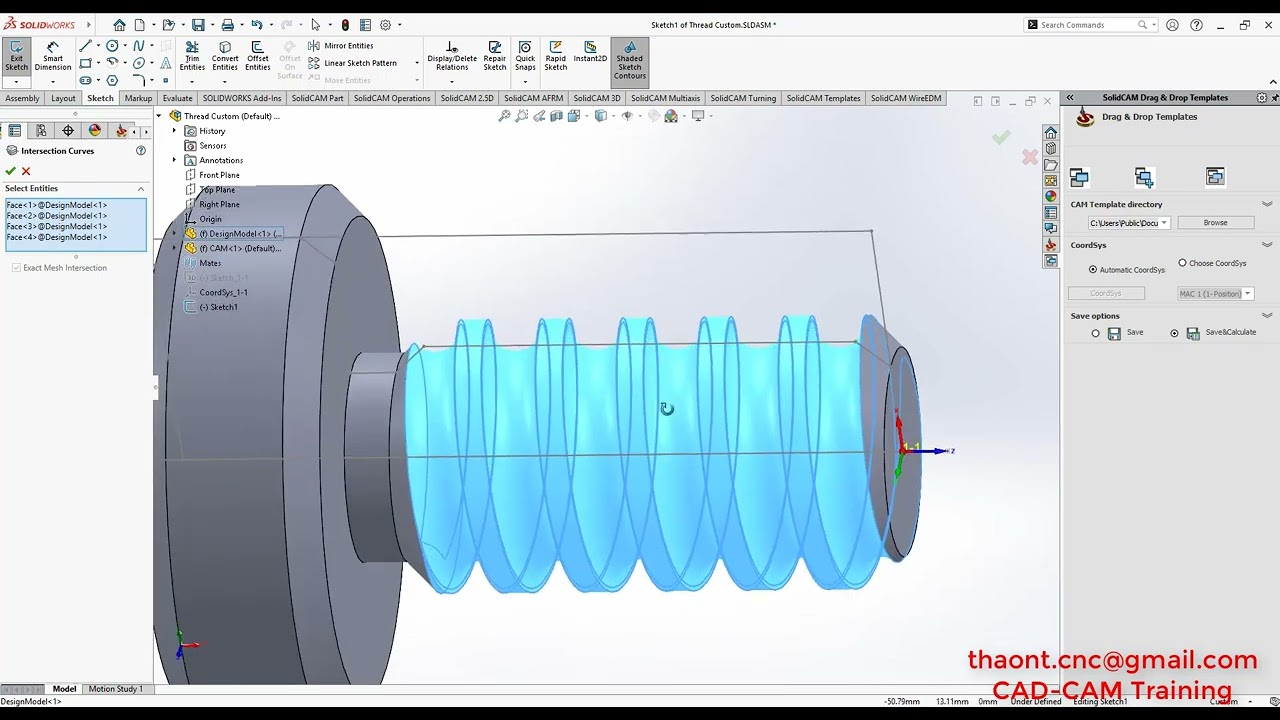The height and width of the screenshot is (720, 1280).
Task: Click the disabled CoordSys button
Action: 1106,294
